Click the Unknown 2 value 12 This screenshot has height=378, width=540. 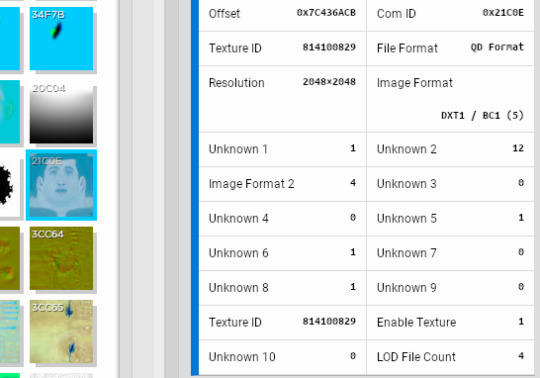click(518, 148)
